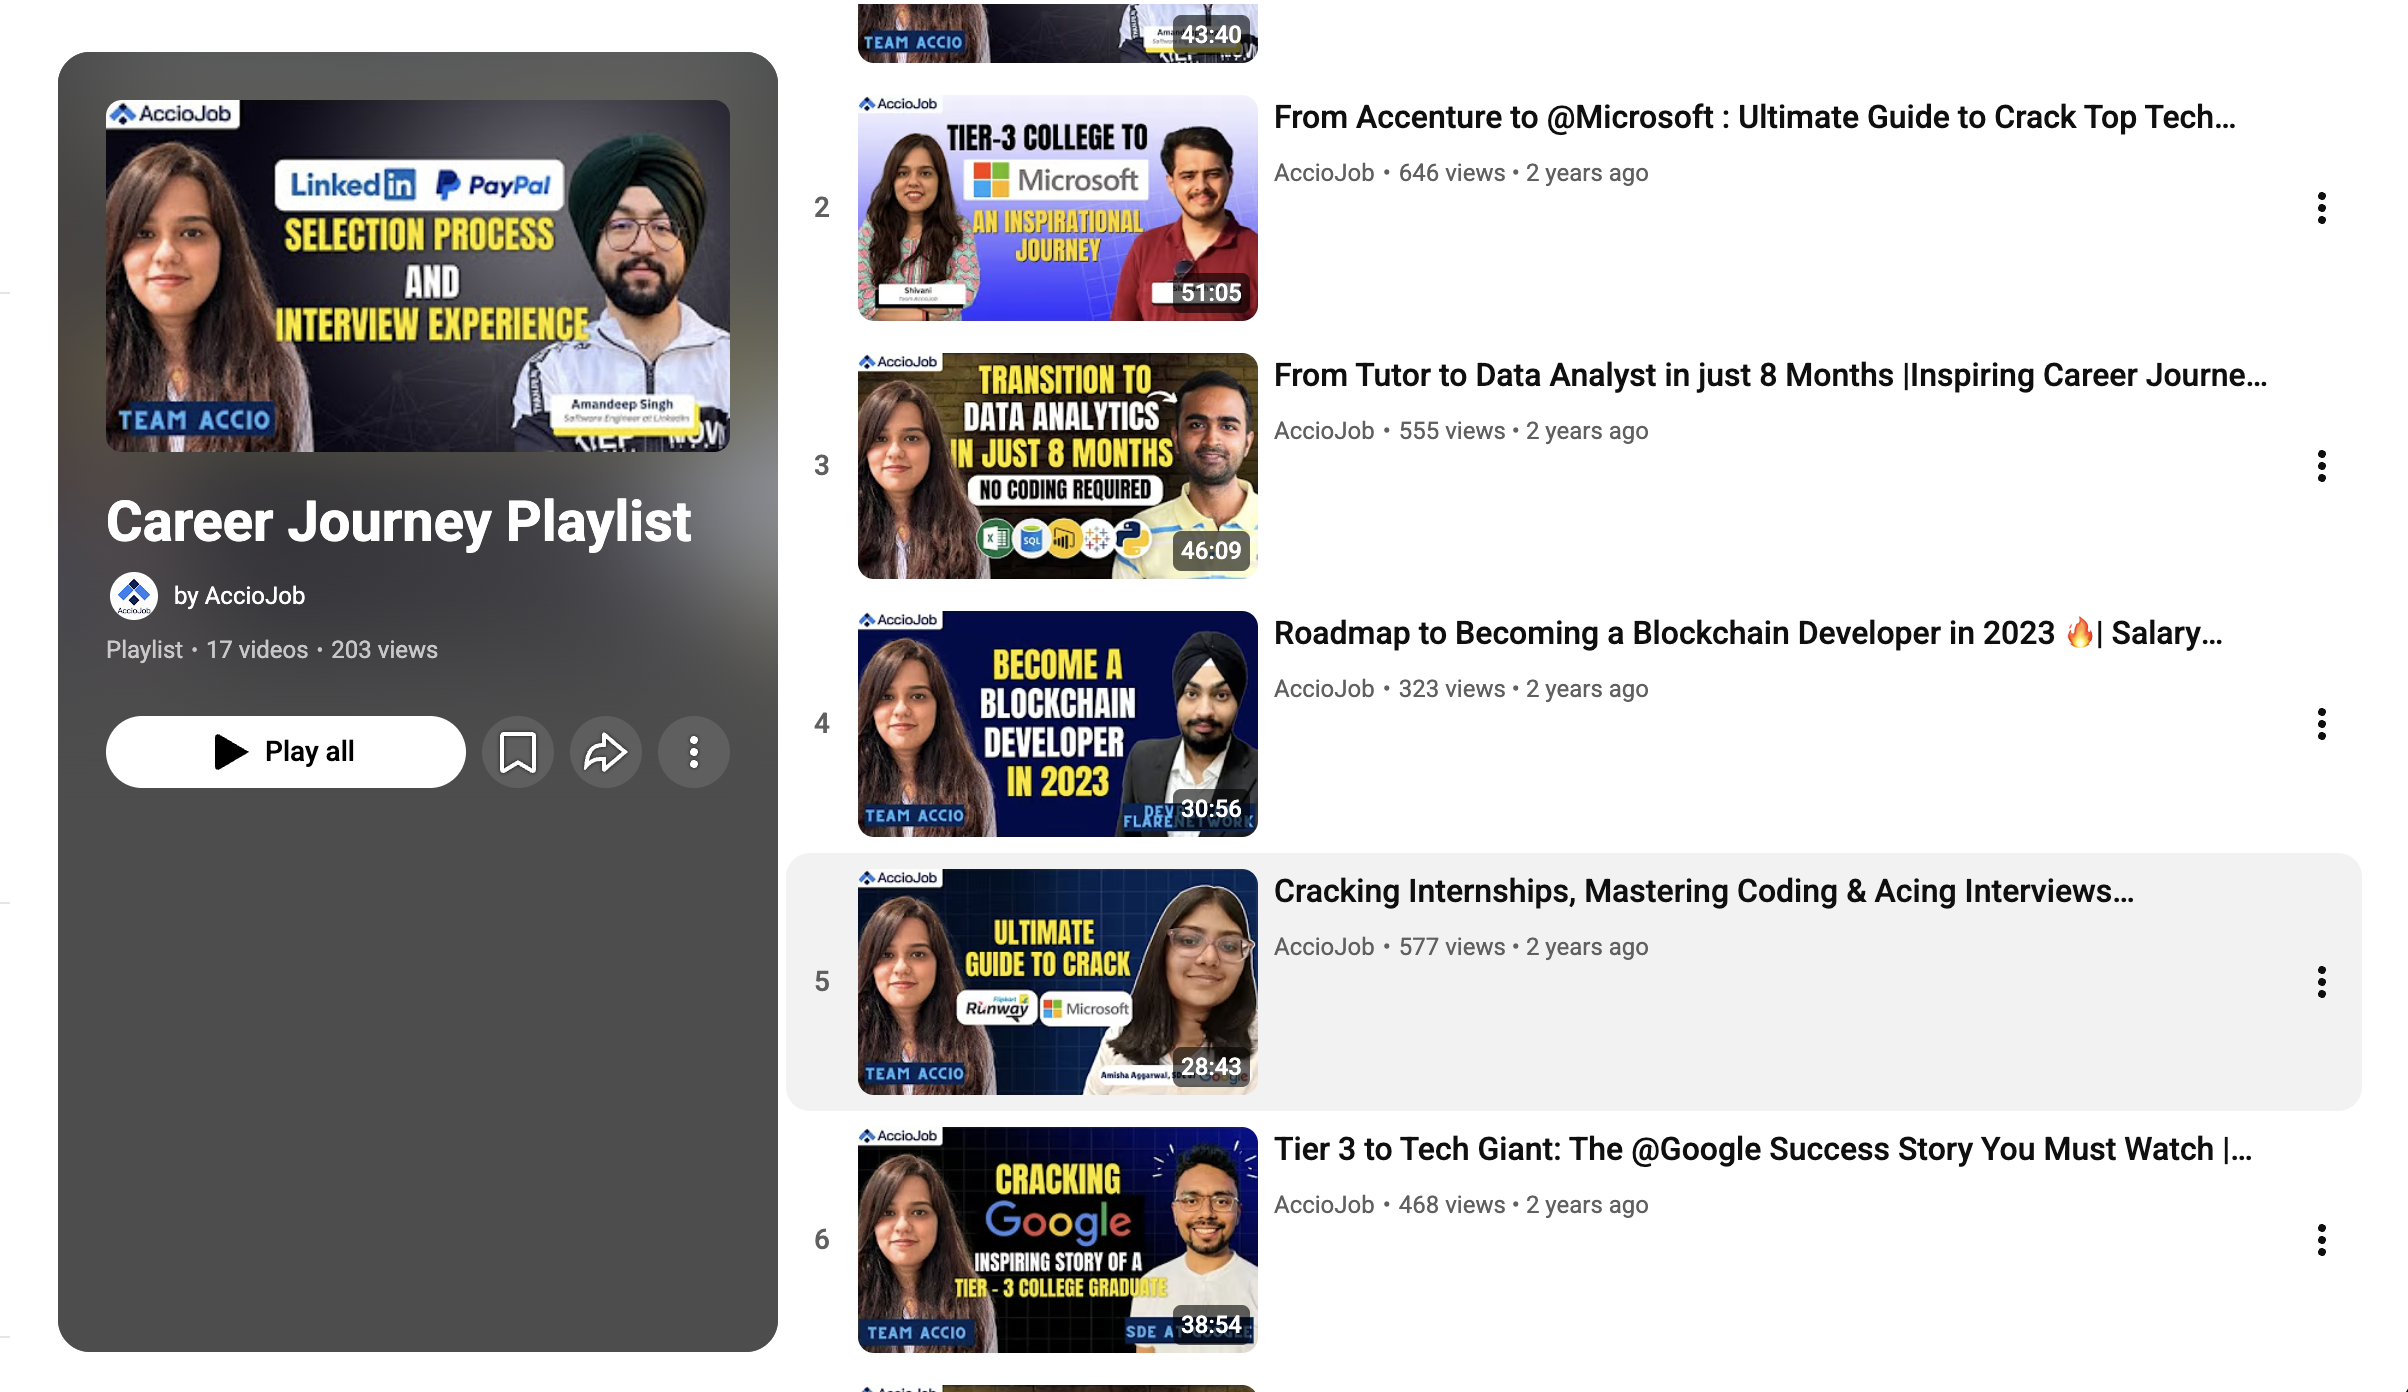Save the Career Journey Playlist using the bookmark icon

[x=517, y=751]
